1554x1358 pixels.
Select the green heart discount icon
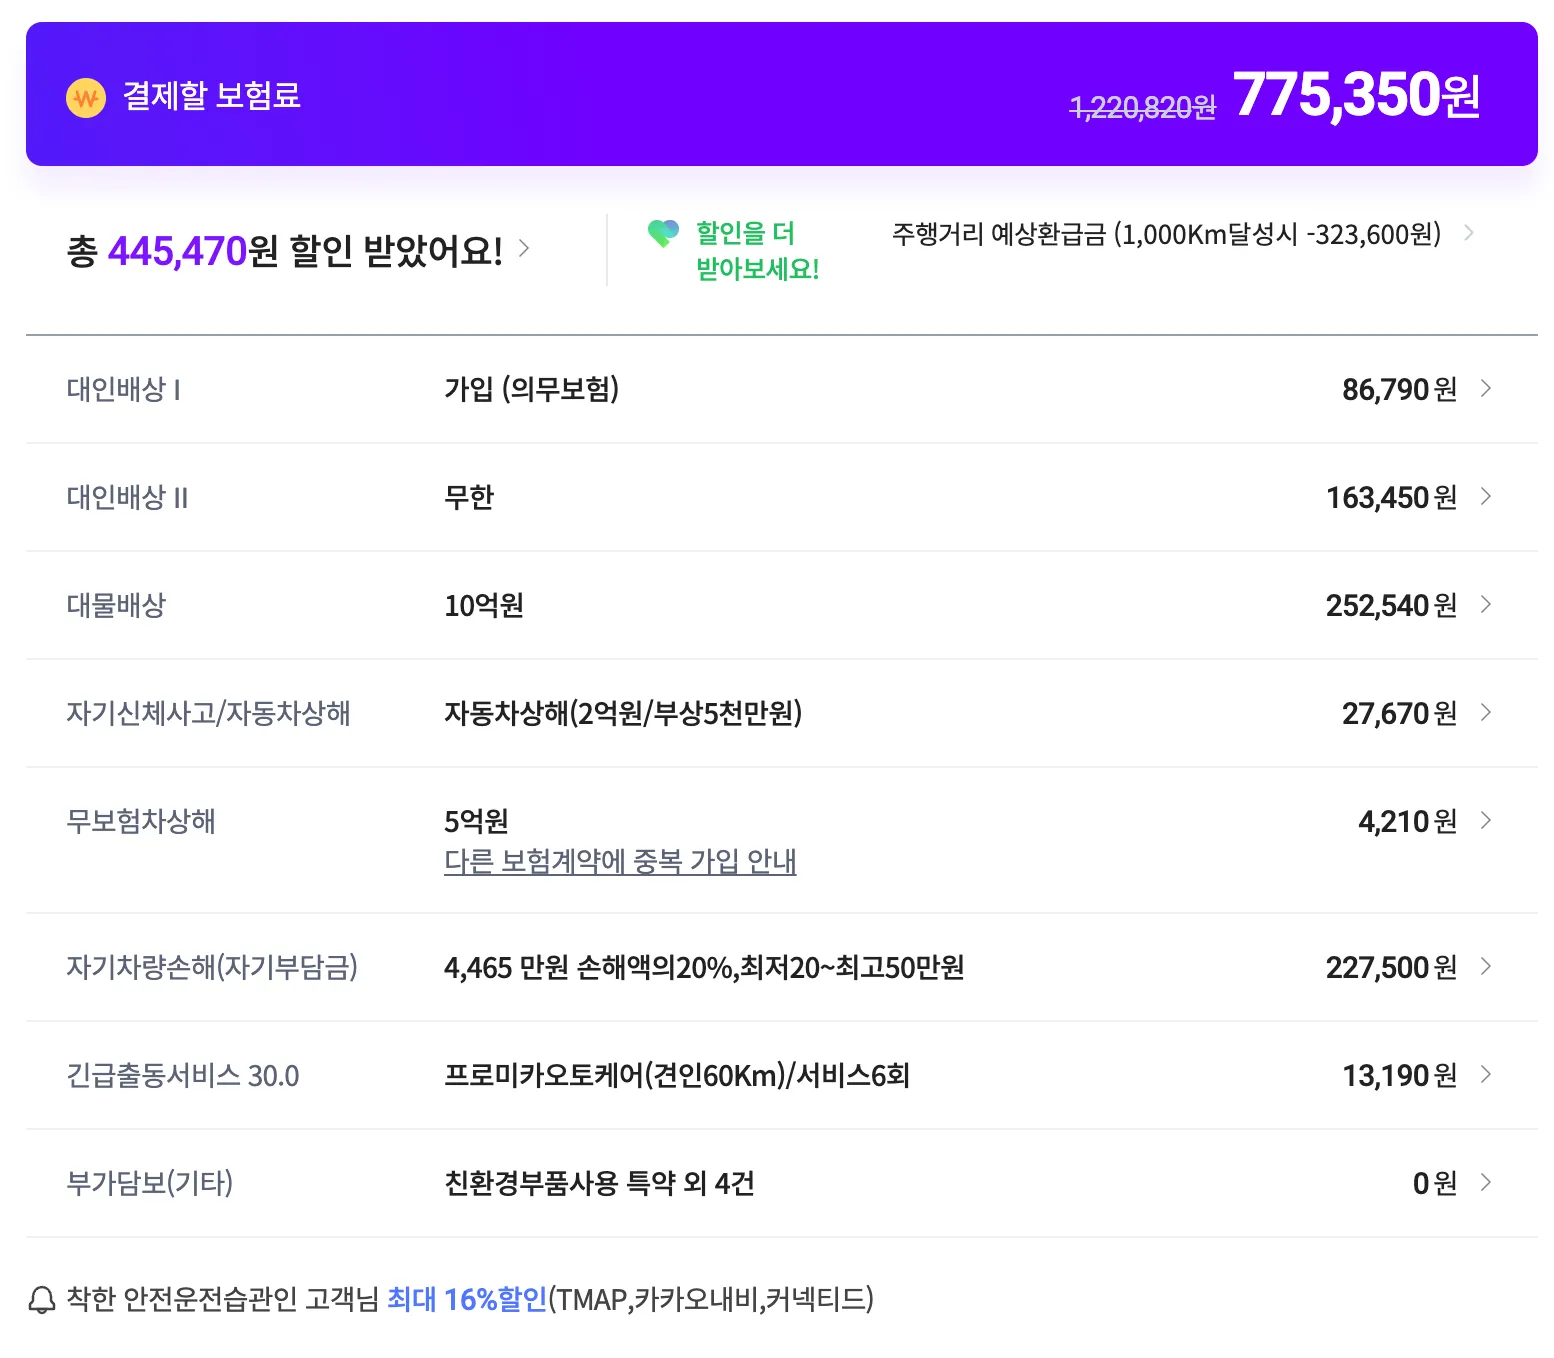663,234
